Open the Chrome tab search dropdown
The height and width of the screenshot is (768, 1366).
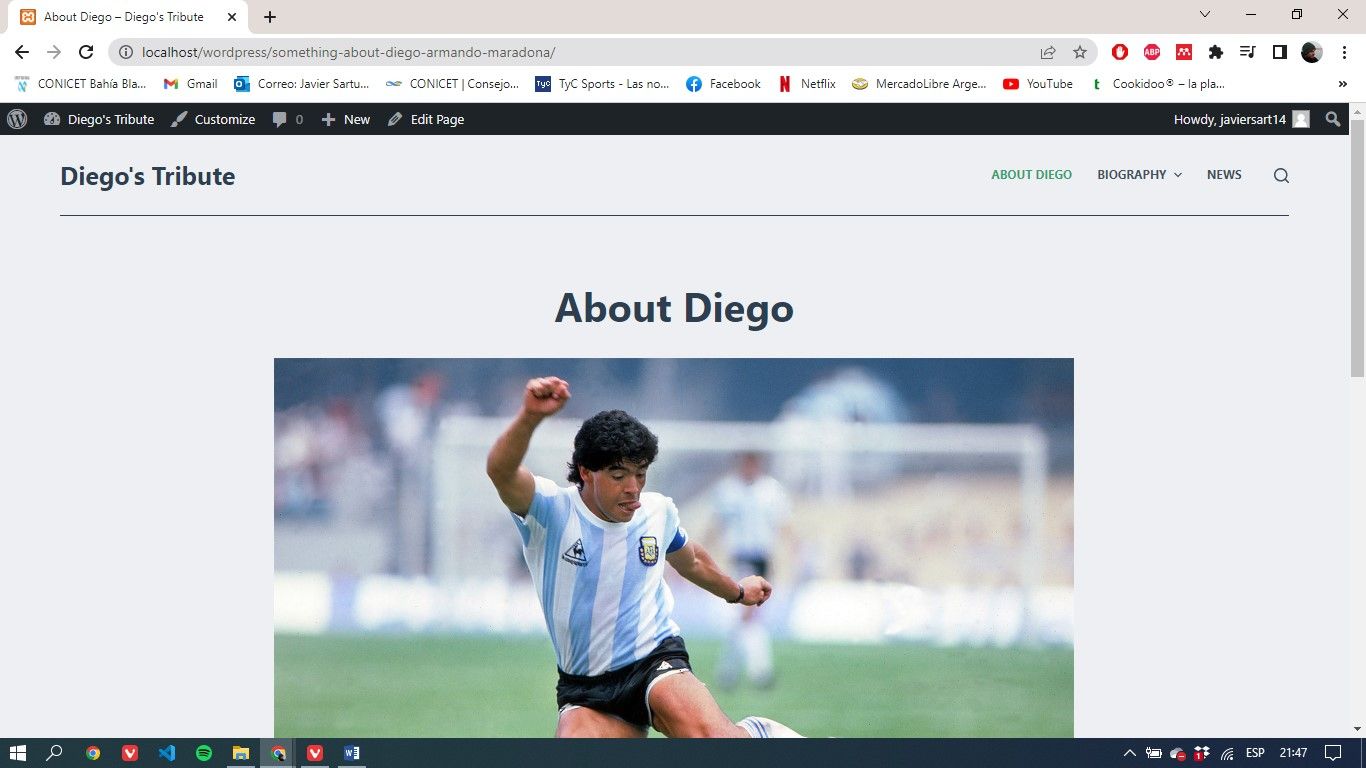(1205, 15)
